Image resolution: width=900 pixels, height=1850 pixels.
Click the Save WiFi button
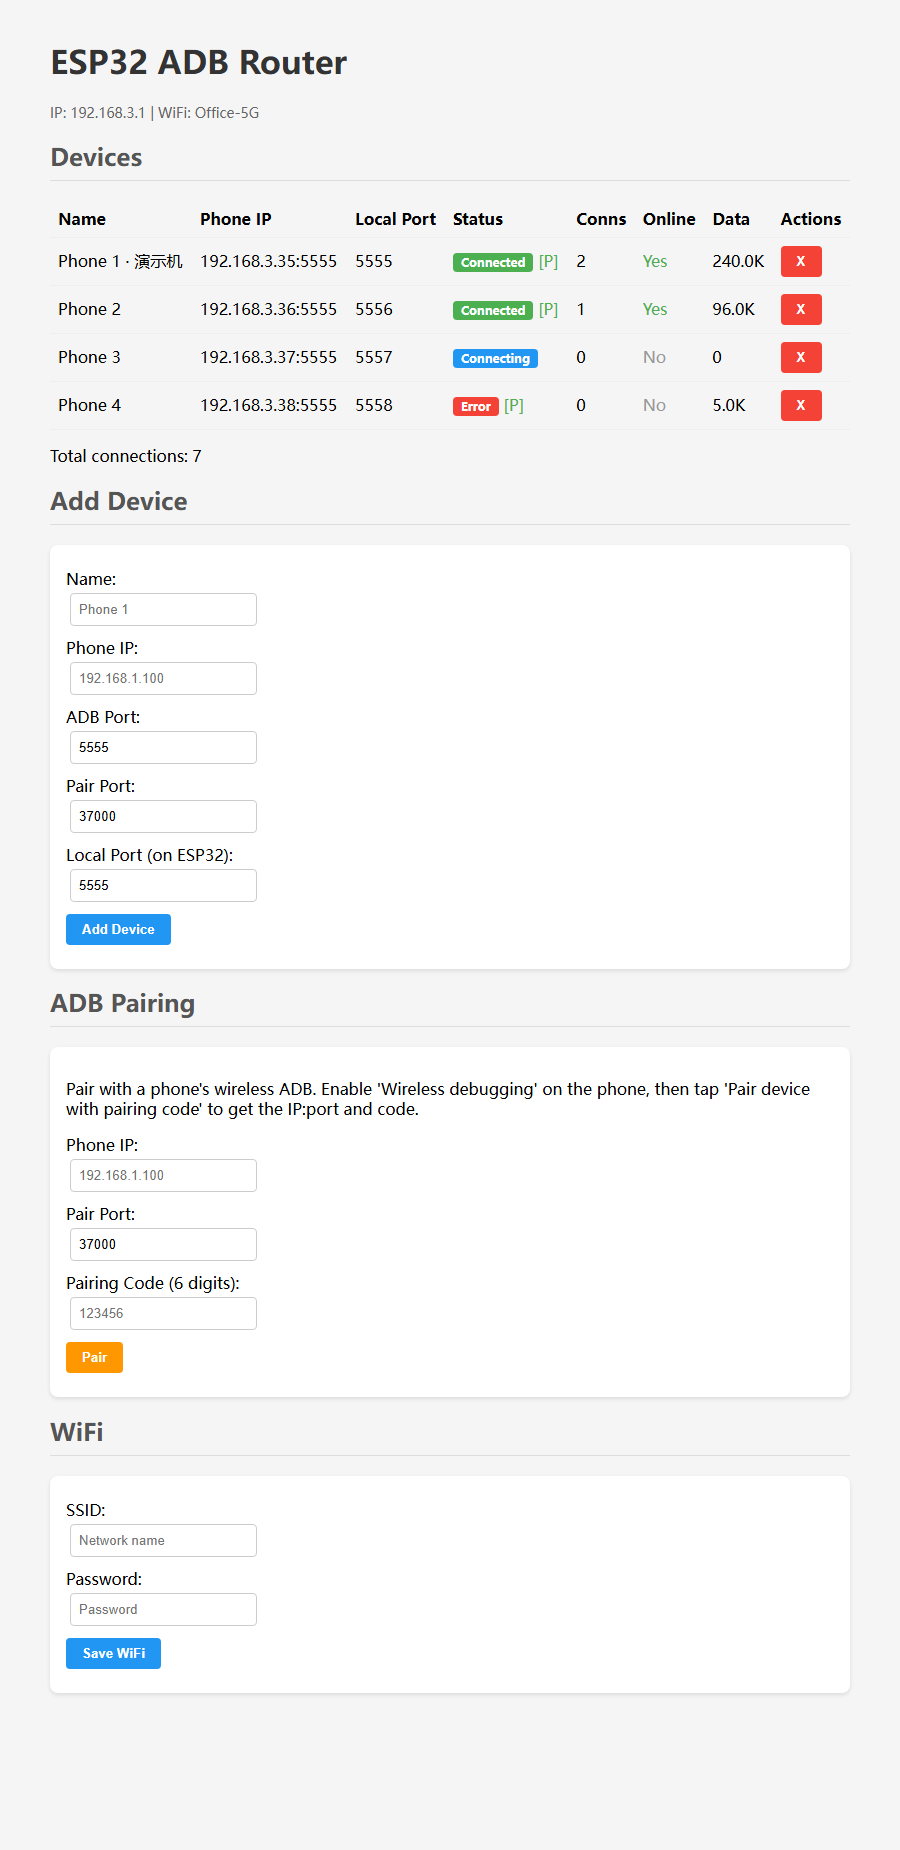(113, 1653)
